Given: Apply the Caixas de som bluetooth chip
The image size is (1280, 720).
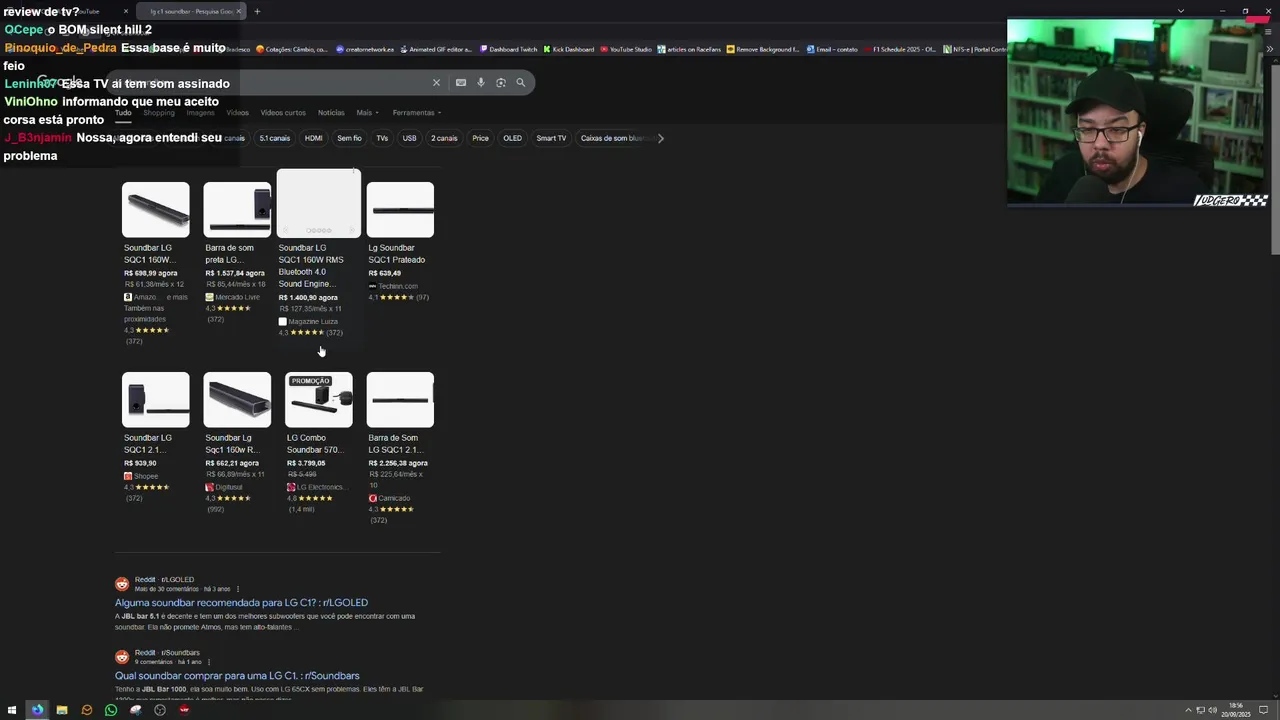Looking at the screenshot, I should (615, 138).
